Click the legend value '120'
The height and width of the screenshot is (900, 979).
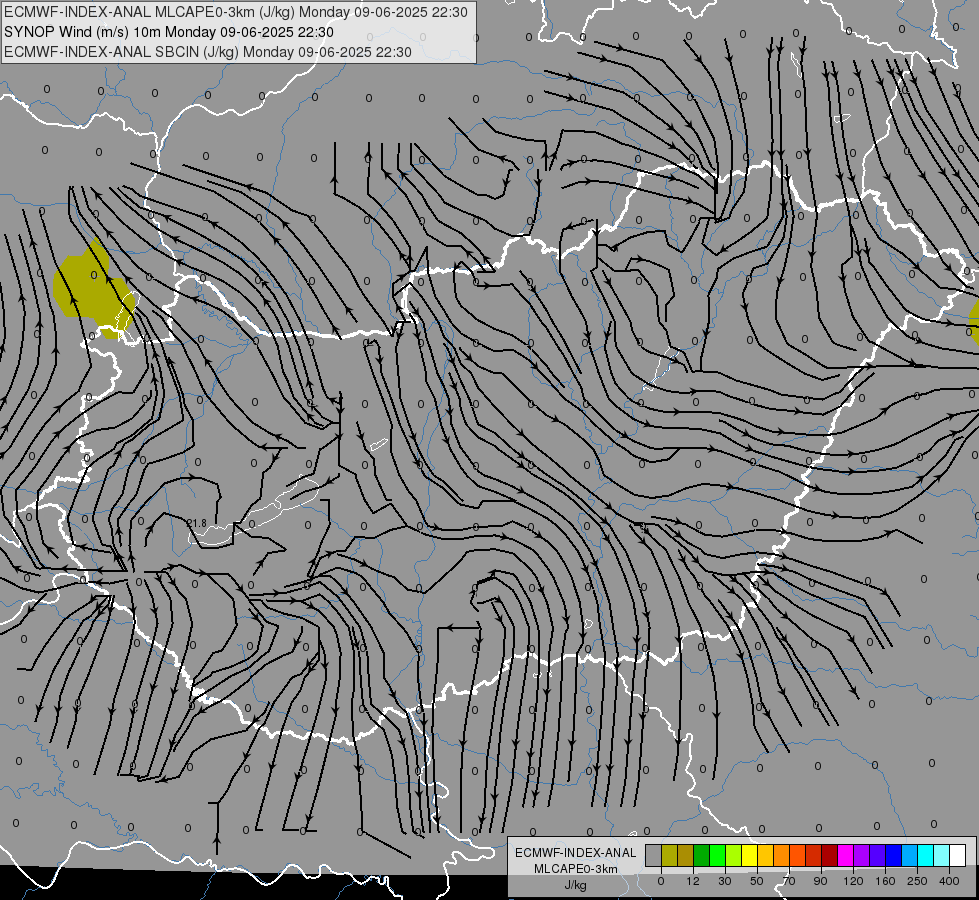[853, 881]
